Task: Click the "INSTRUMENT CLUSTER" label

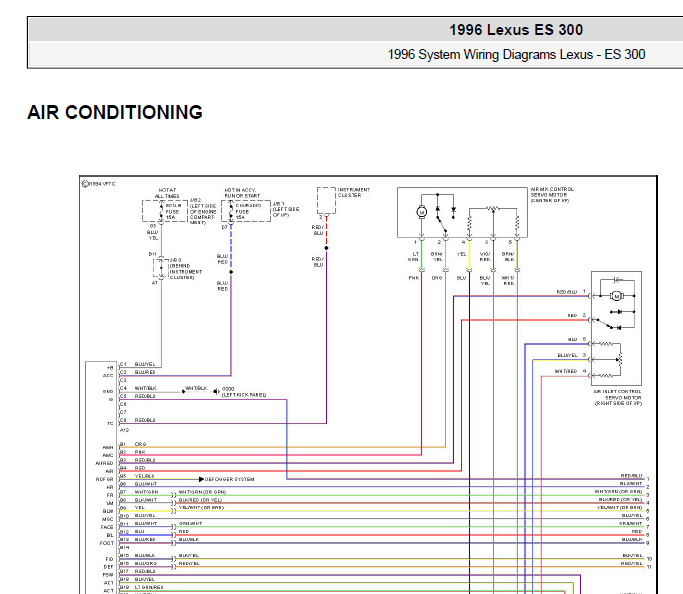Action: click(353, 192)
